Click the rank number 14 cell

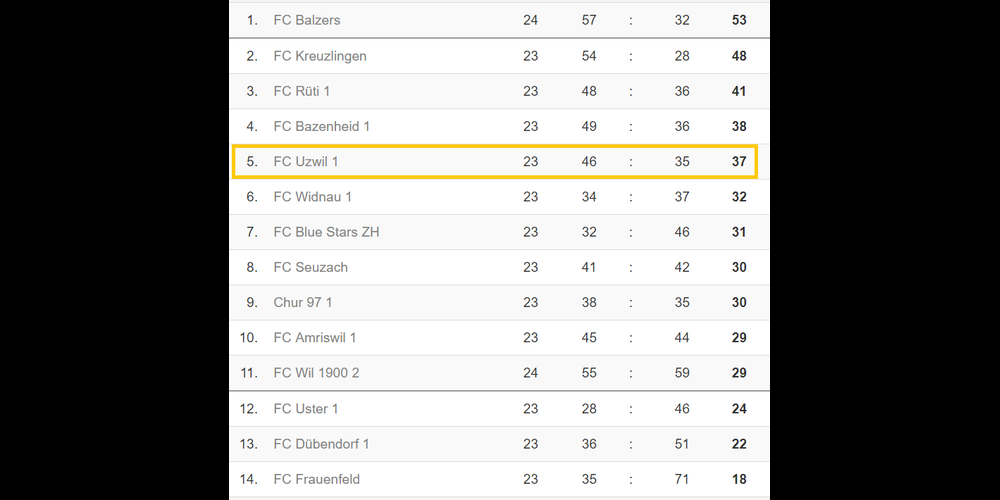pos(249,479)
